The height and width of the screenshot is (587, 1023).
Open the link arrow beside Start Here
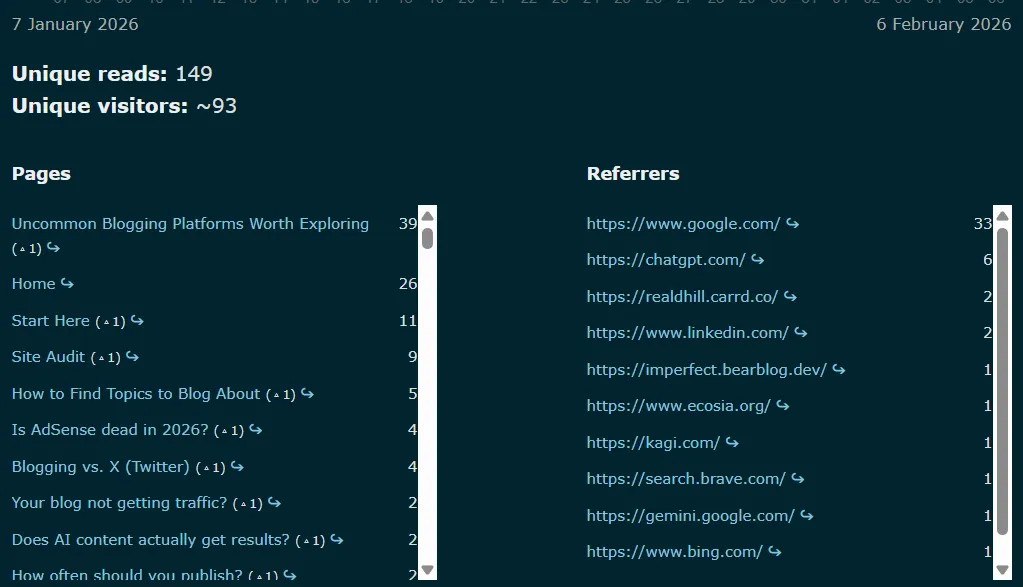(x=137, y=320)
